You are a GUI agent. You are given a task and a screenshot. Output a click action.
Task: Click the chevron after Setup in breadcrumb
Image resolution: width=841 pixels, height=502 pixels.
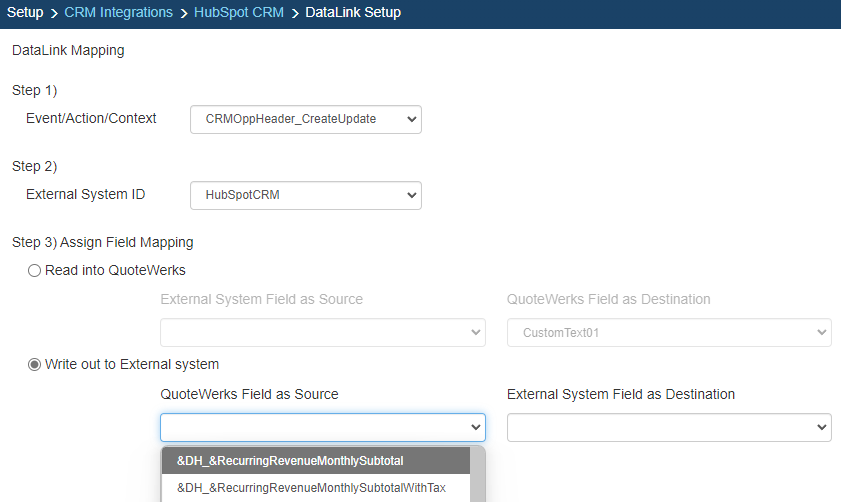(54, 13)
